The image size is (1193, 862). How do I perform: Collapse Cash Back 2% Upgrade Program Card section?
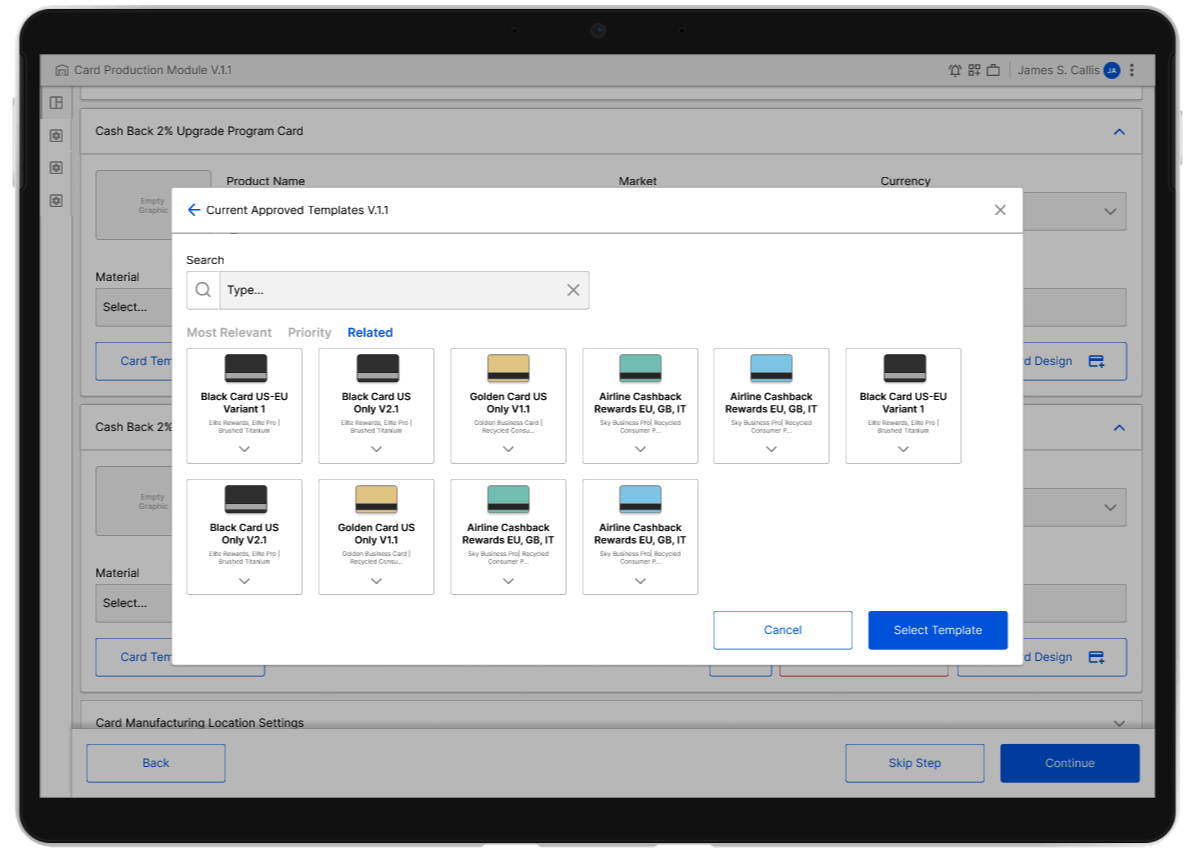1119,132
